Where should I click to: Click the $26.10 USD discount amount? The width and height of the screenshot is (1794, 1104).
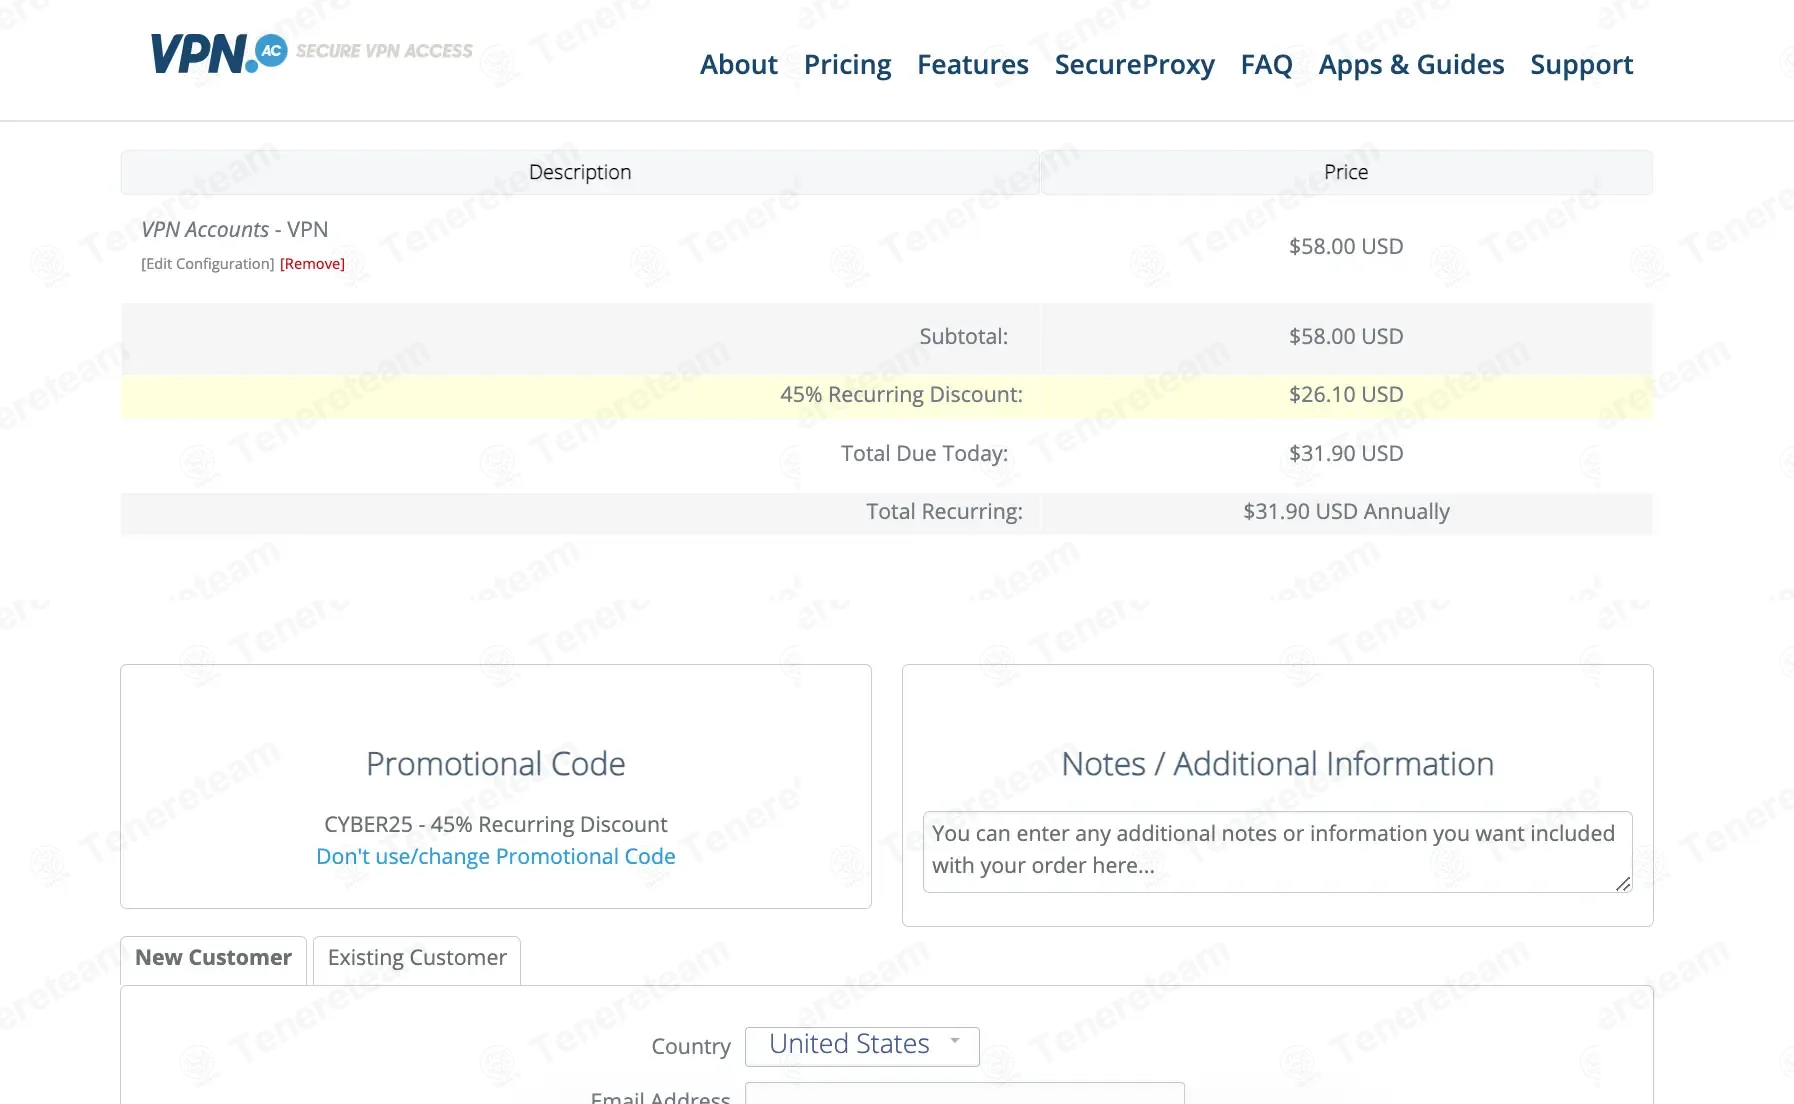tap(1346, 394)
